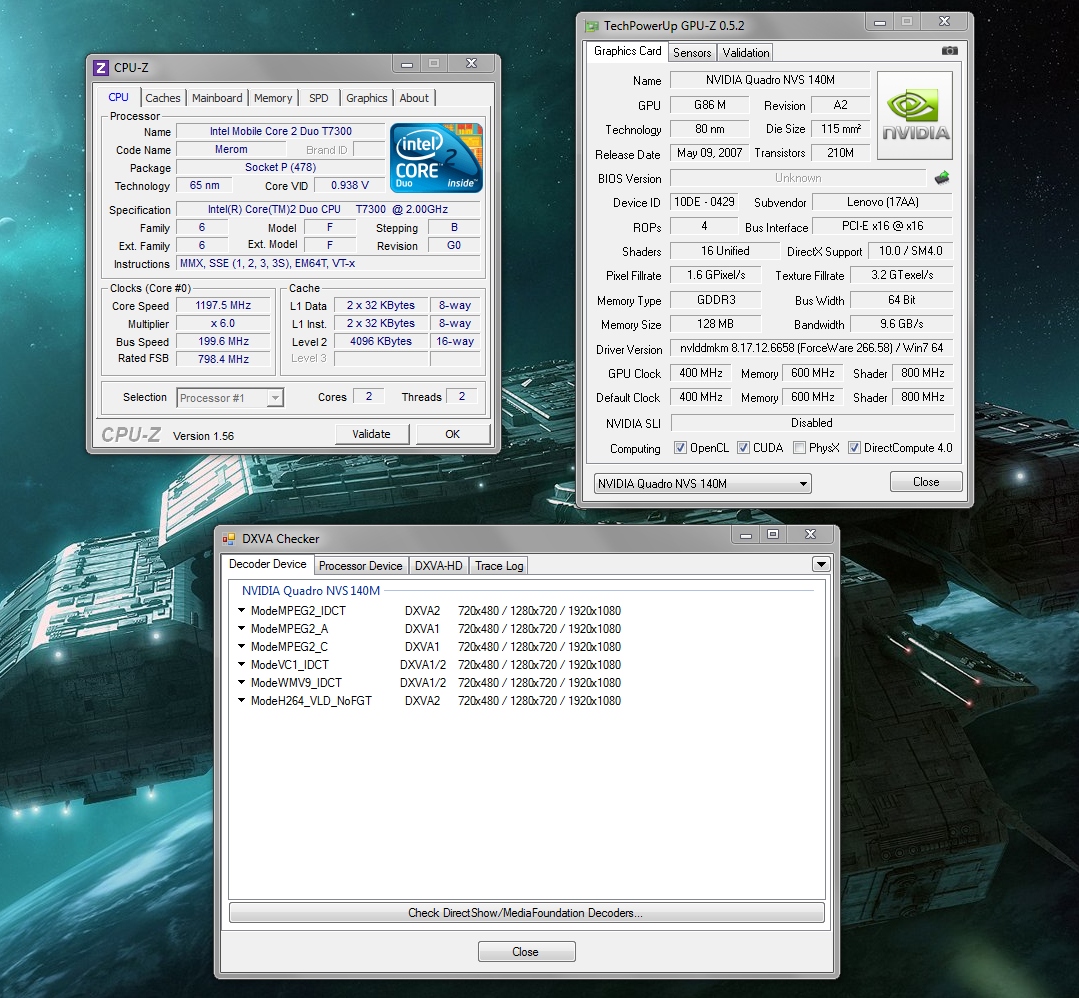Expand the ModeVC1_IDCT entry

pos(242,663)
